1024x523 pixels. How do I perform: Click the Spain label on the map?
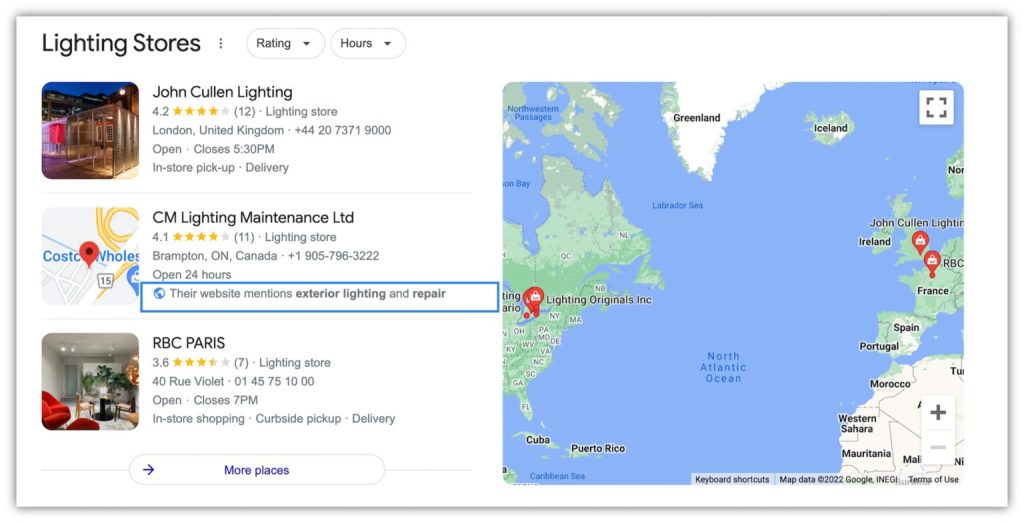906,328
